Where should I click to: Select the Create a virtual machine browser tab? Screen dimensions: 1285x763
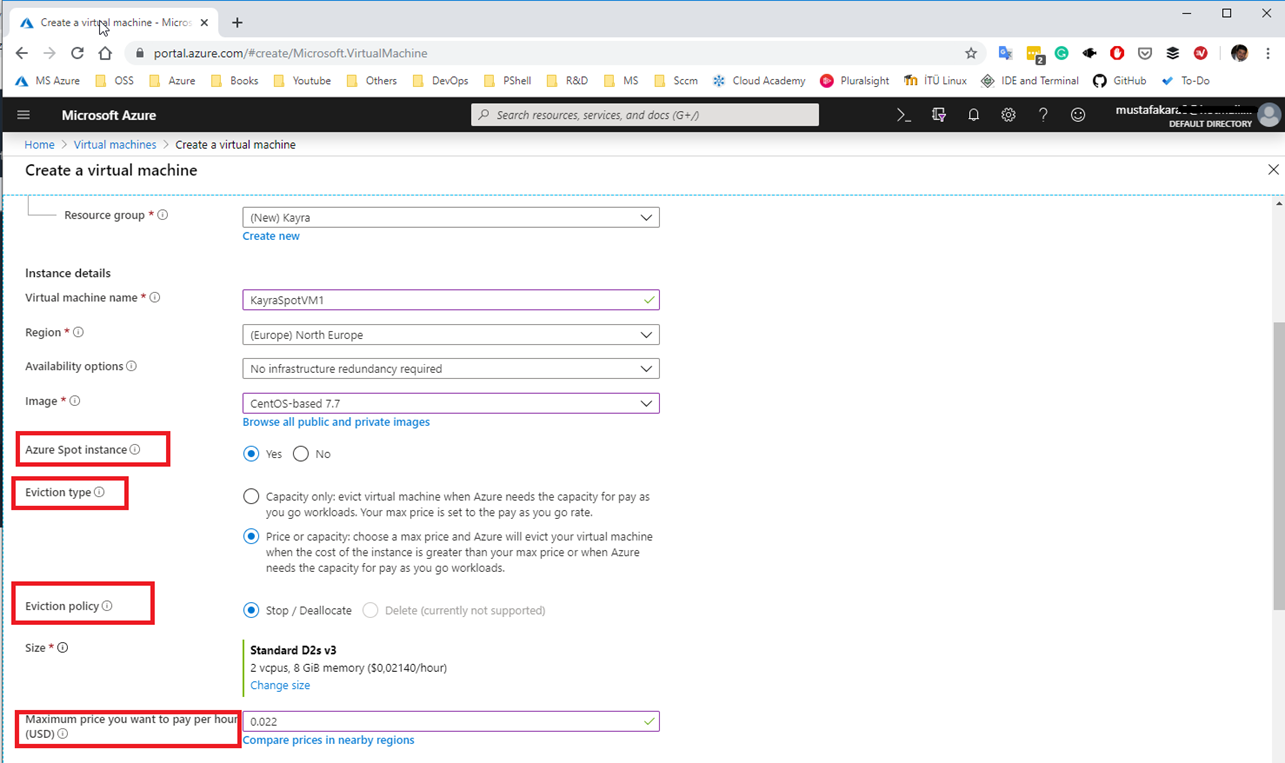click(115, 22)
